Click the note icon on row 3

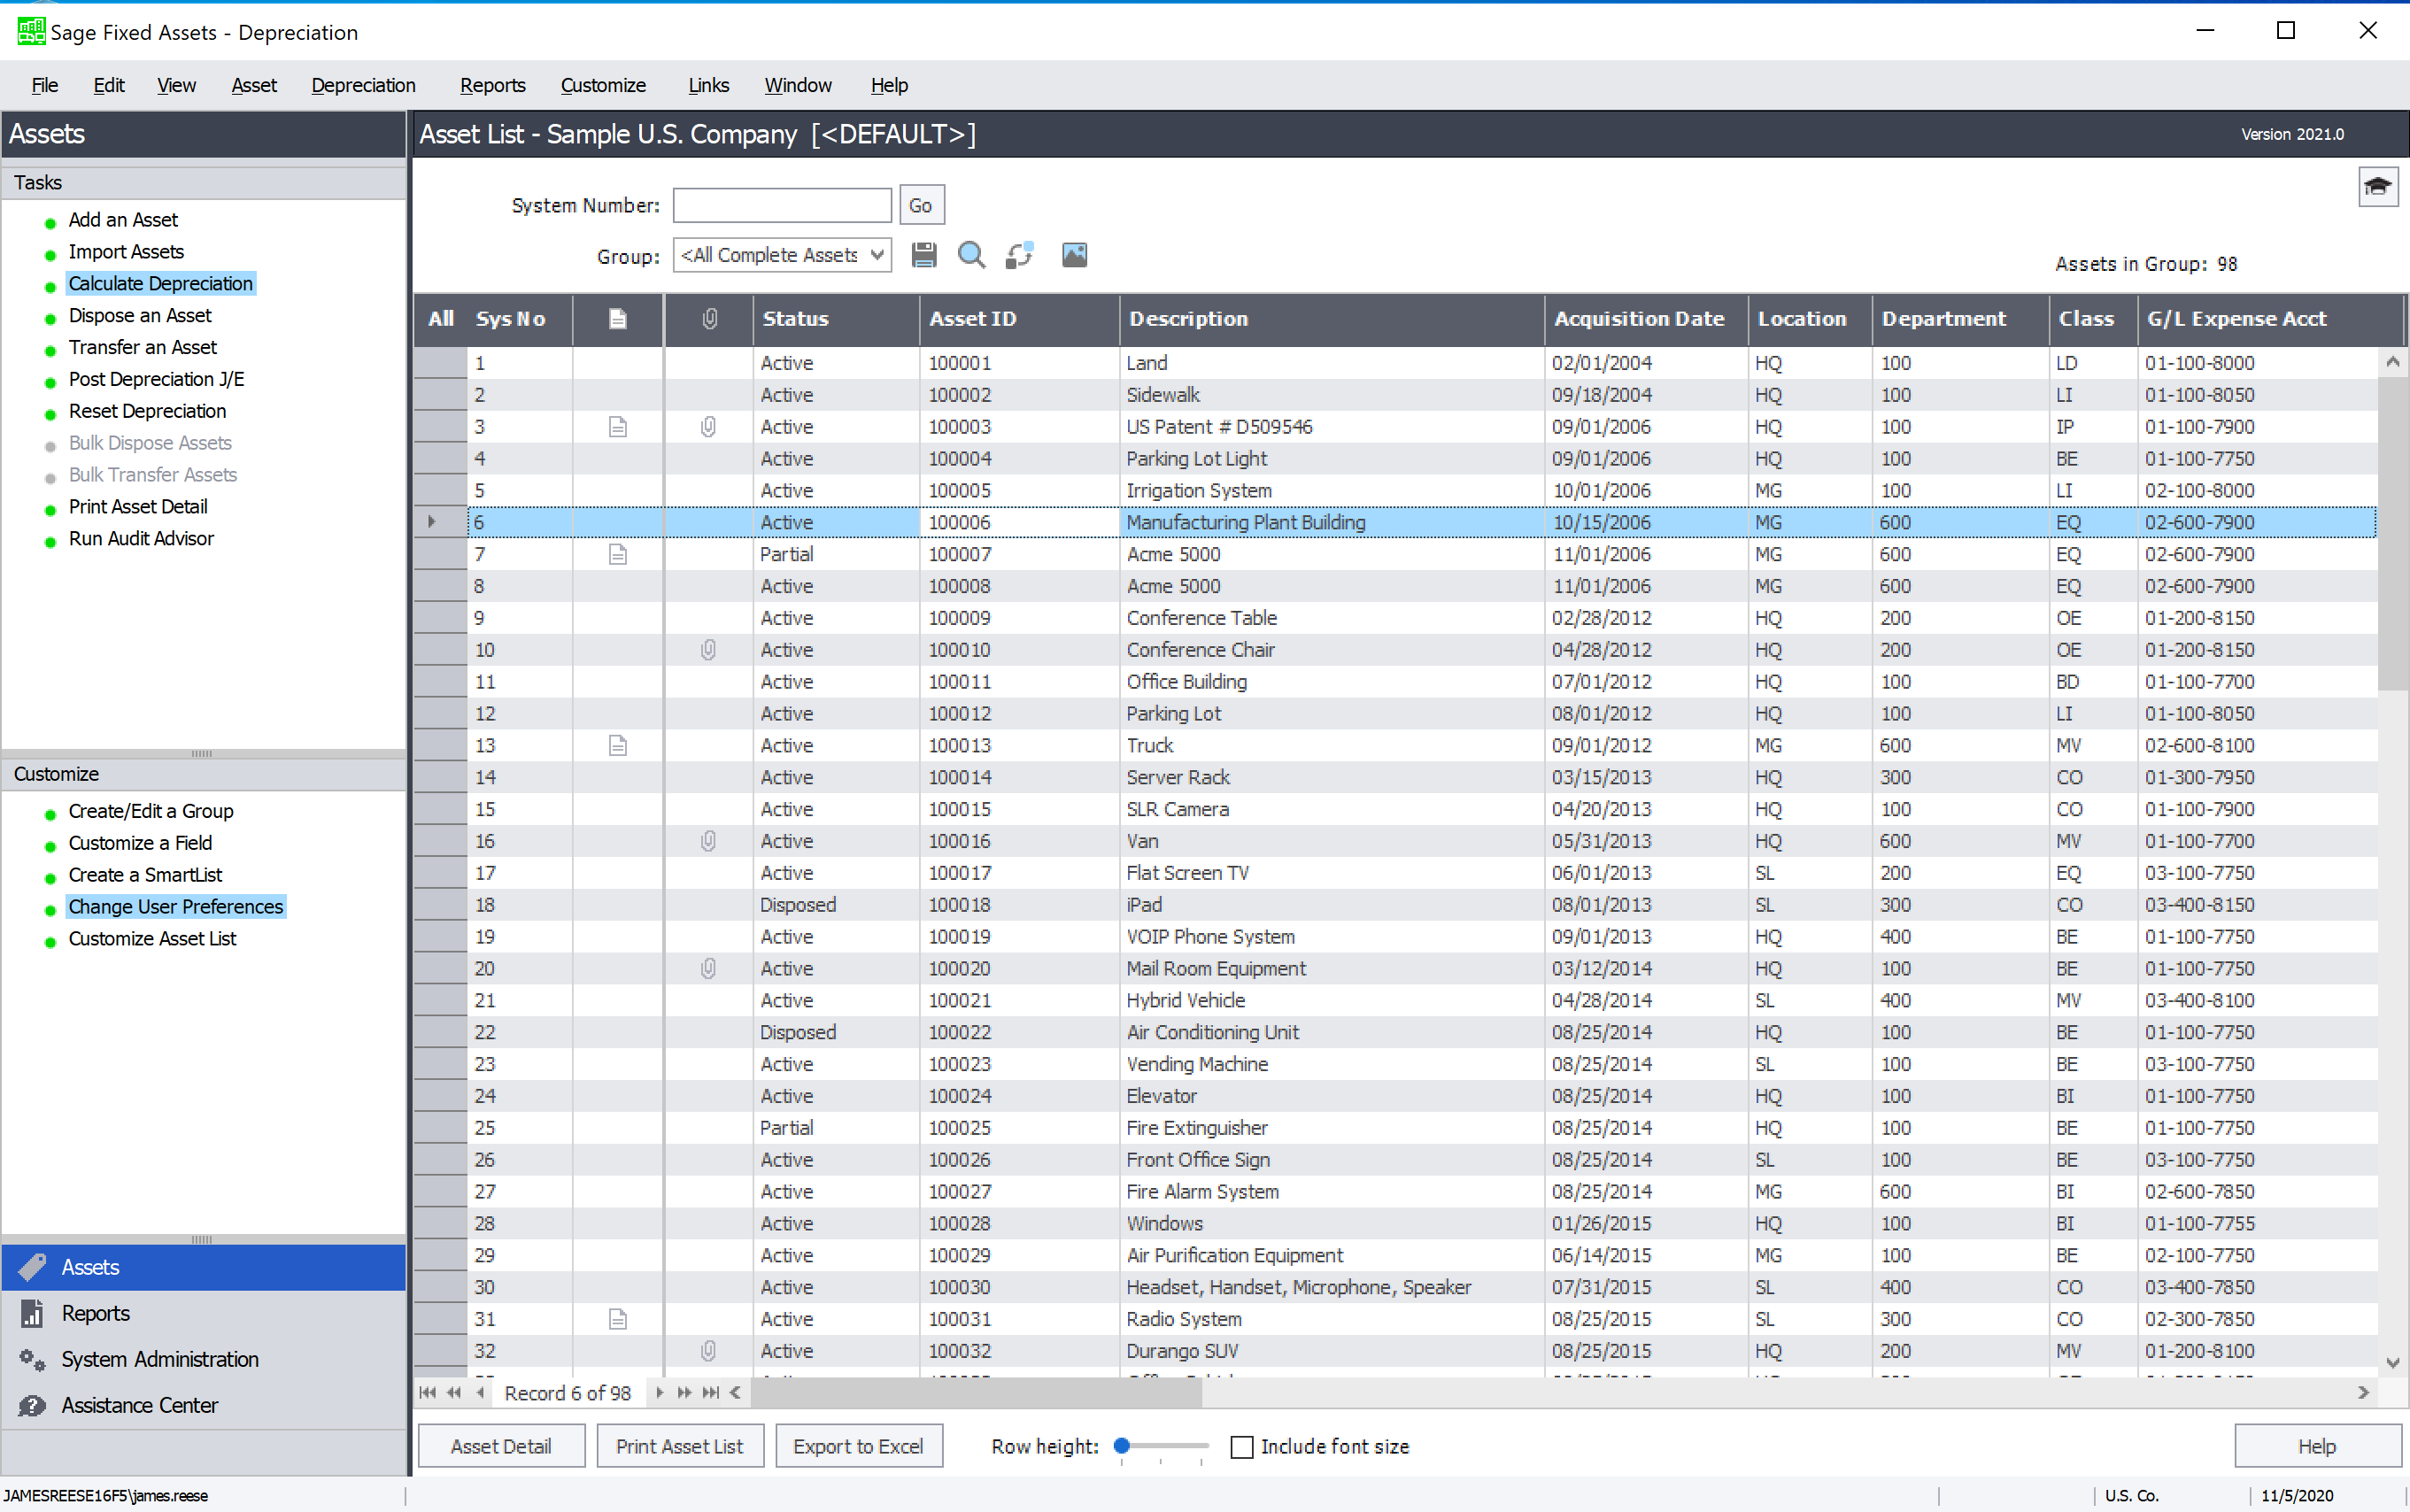coord(617,427)
